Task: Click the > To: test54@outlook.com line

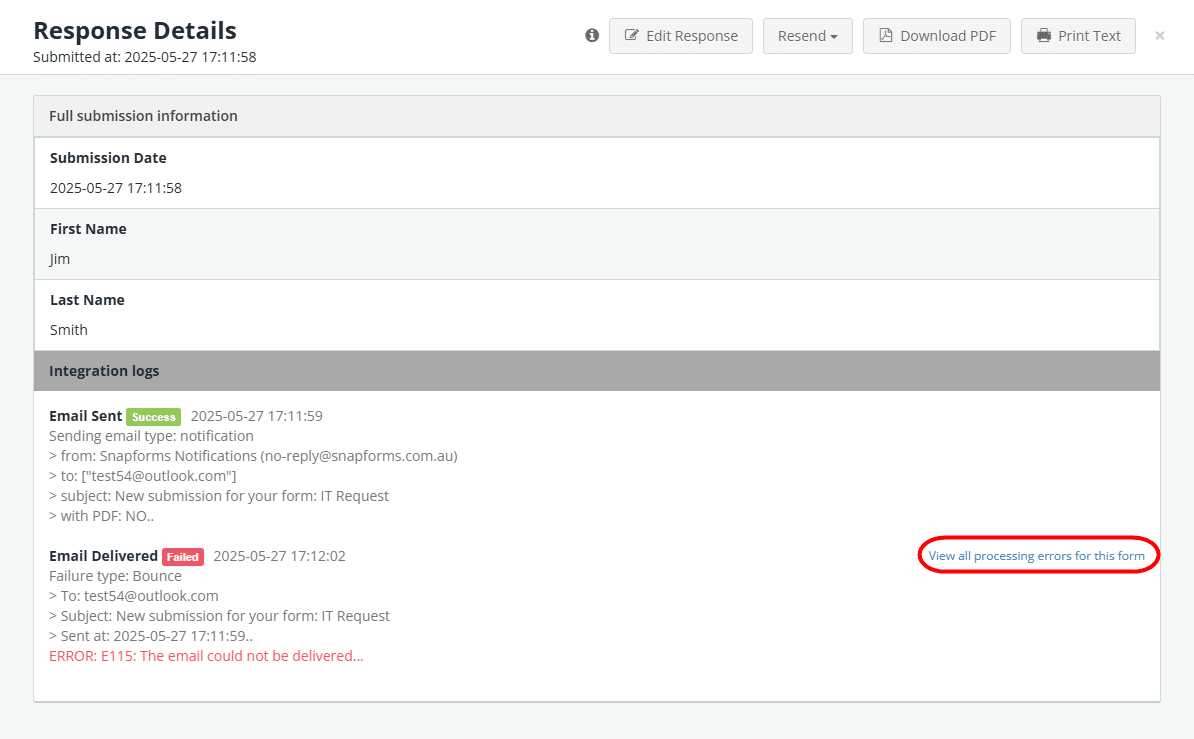Action: (x=134, y=596)
